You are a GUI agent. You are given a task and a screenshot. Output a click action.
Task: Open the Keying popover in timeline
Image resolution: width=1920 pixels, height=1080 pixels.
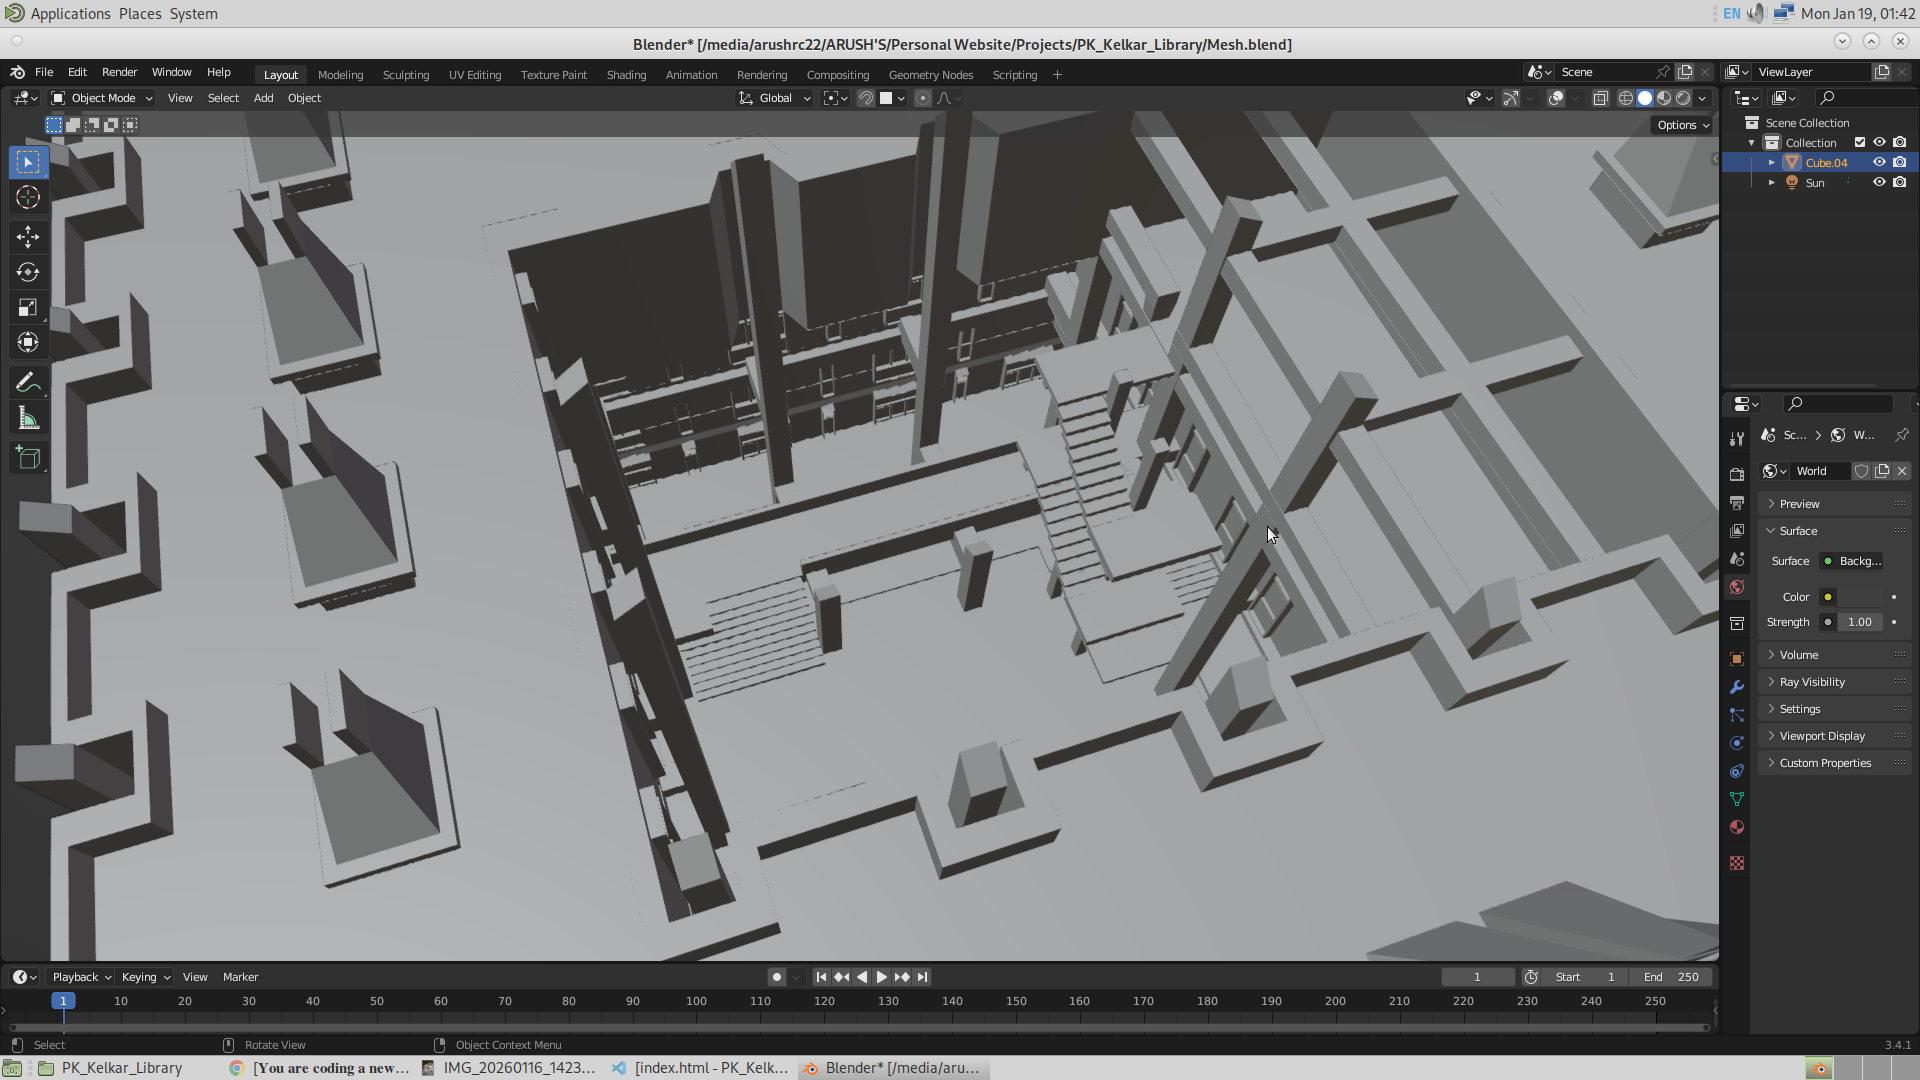point(145,977)
